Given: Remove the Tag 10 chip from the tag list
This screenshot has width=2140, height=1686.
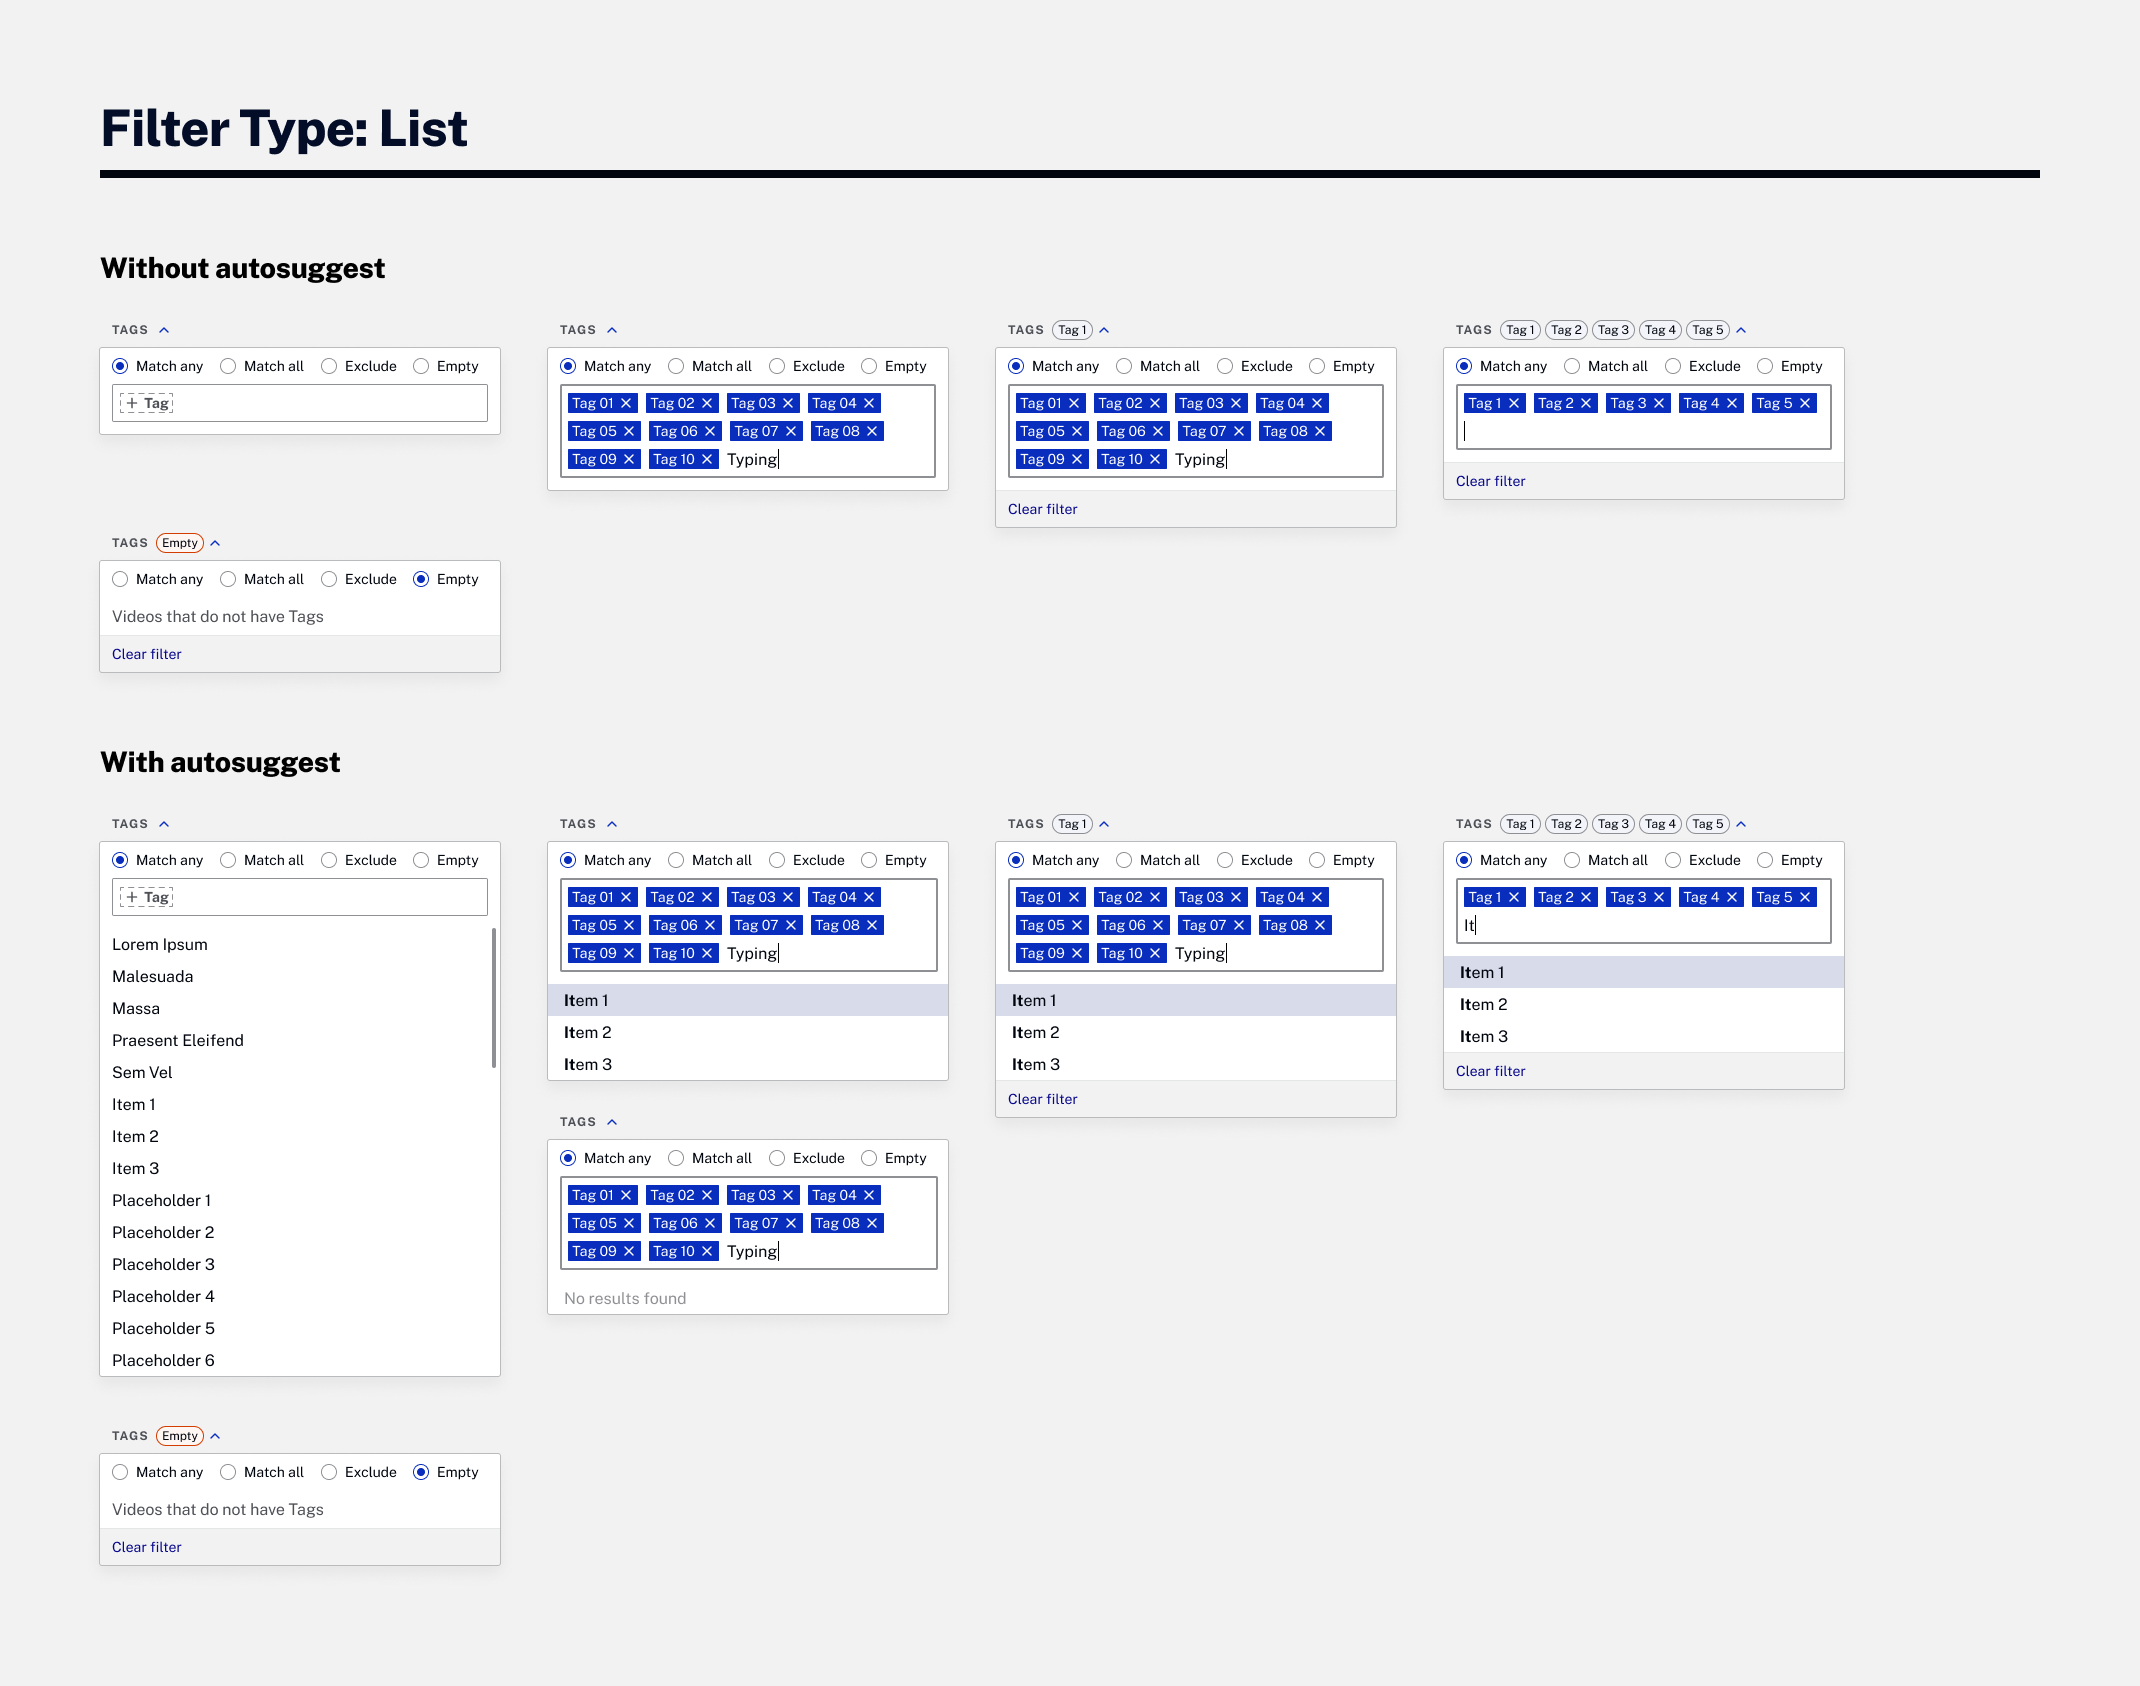Looking at the screenshot, I should click(x=707, y=459).
